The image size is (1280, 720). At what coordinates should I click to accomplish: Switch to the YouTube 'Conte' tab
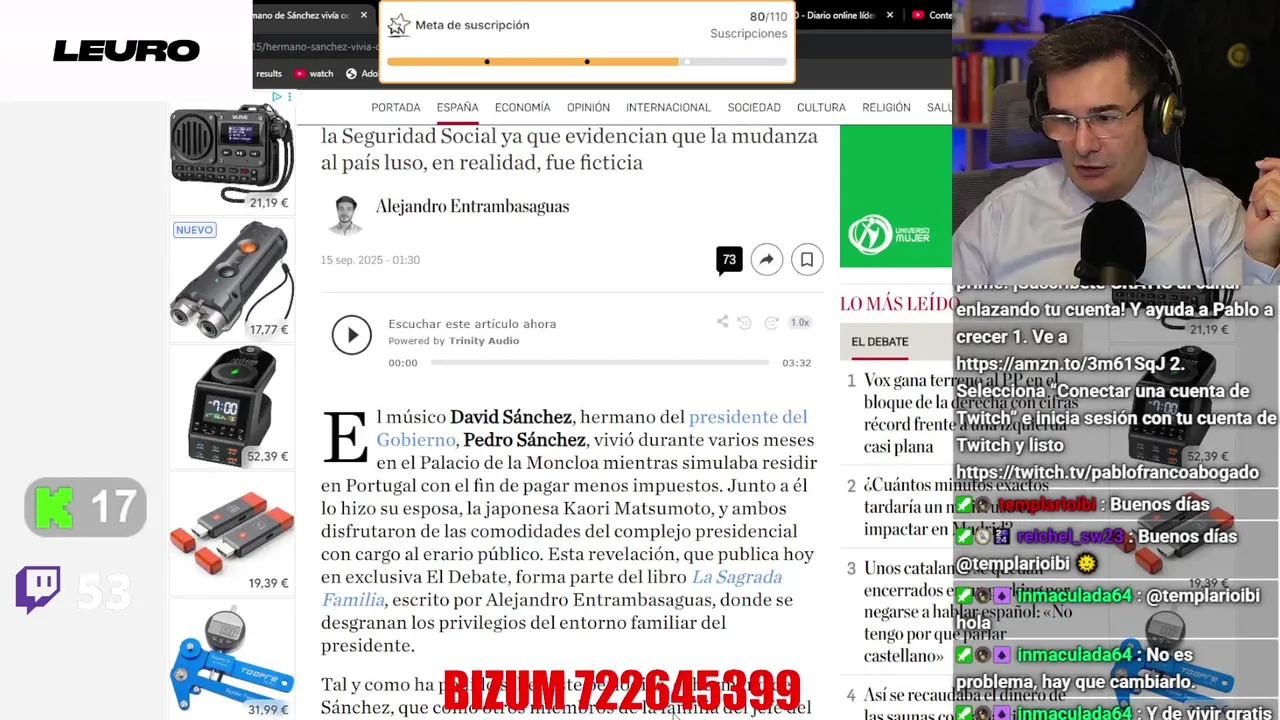coord(931,15)
